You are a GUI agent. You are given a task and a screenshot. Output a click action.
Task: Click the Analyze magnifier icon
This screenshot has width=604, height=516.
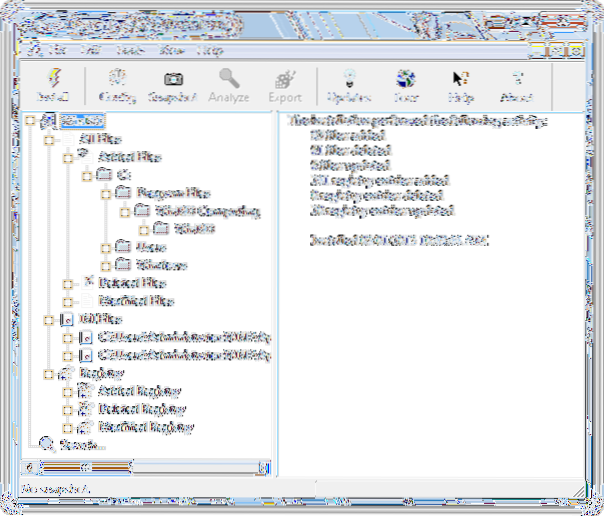231,83
